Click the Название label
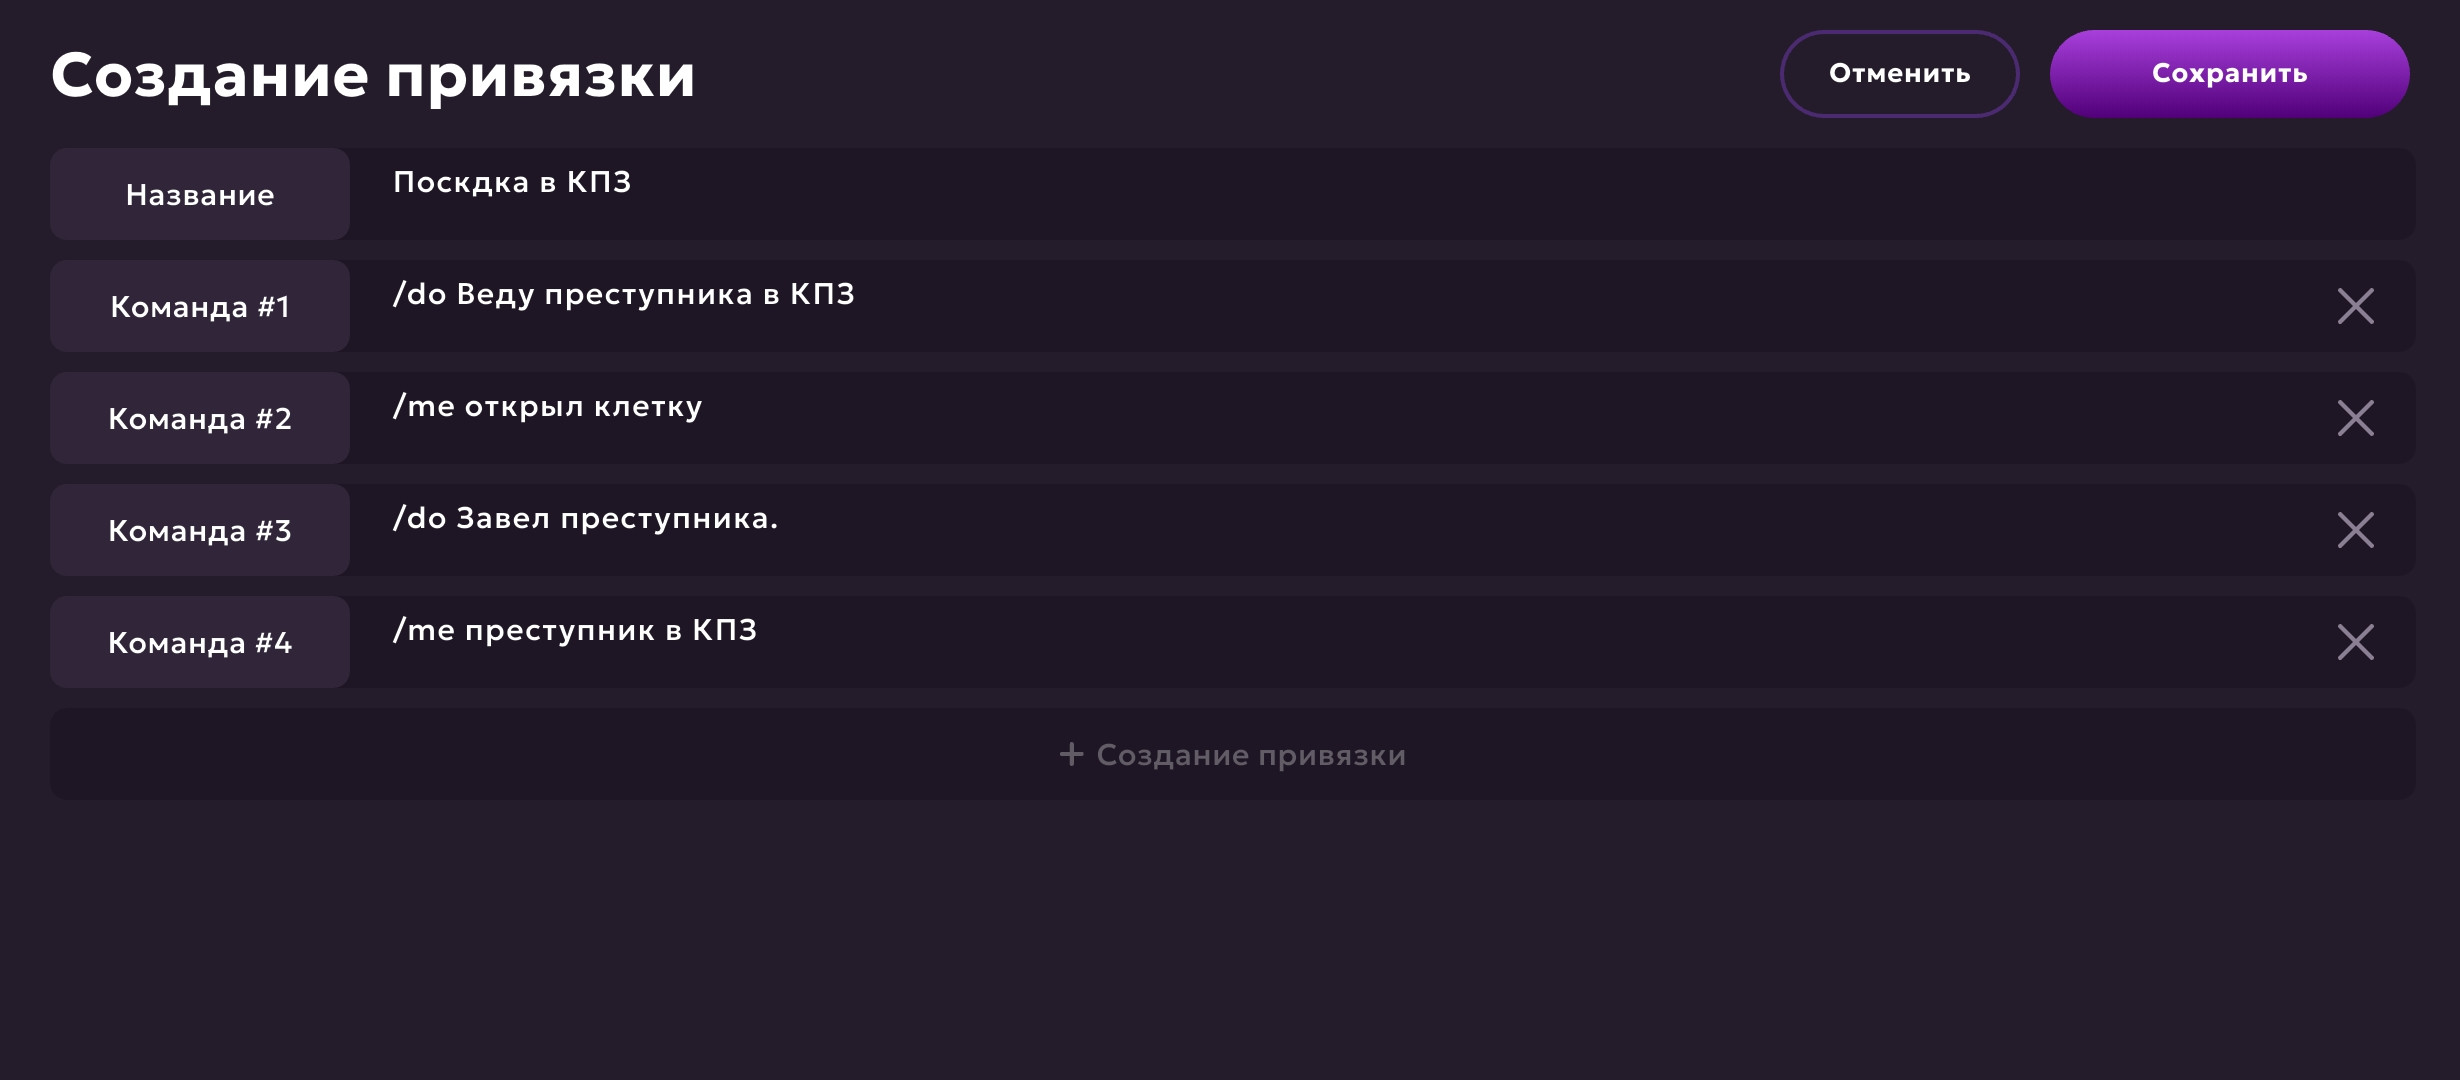Image resolution: width=2460 pixels, height=1080 pixels. point(200,195)
